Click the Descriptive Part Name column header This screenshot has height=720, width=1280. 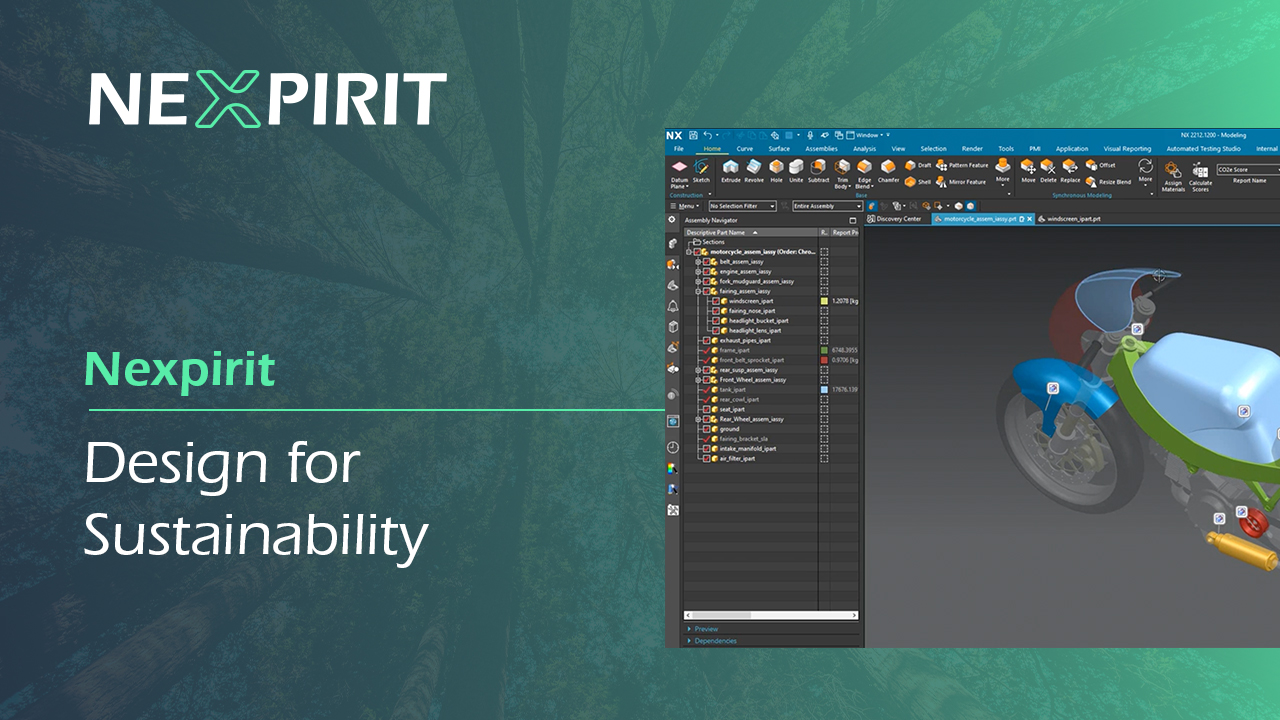pyautogui.click(x=750, y=232)
